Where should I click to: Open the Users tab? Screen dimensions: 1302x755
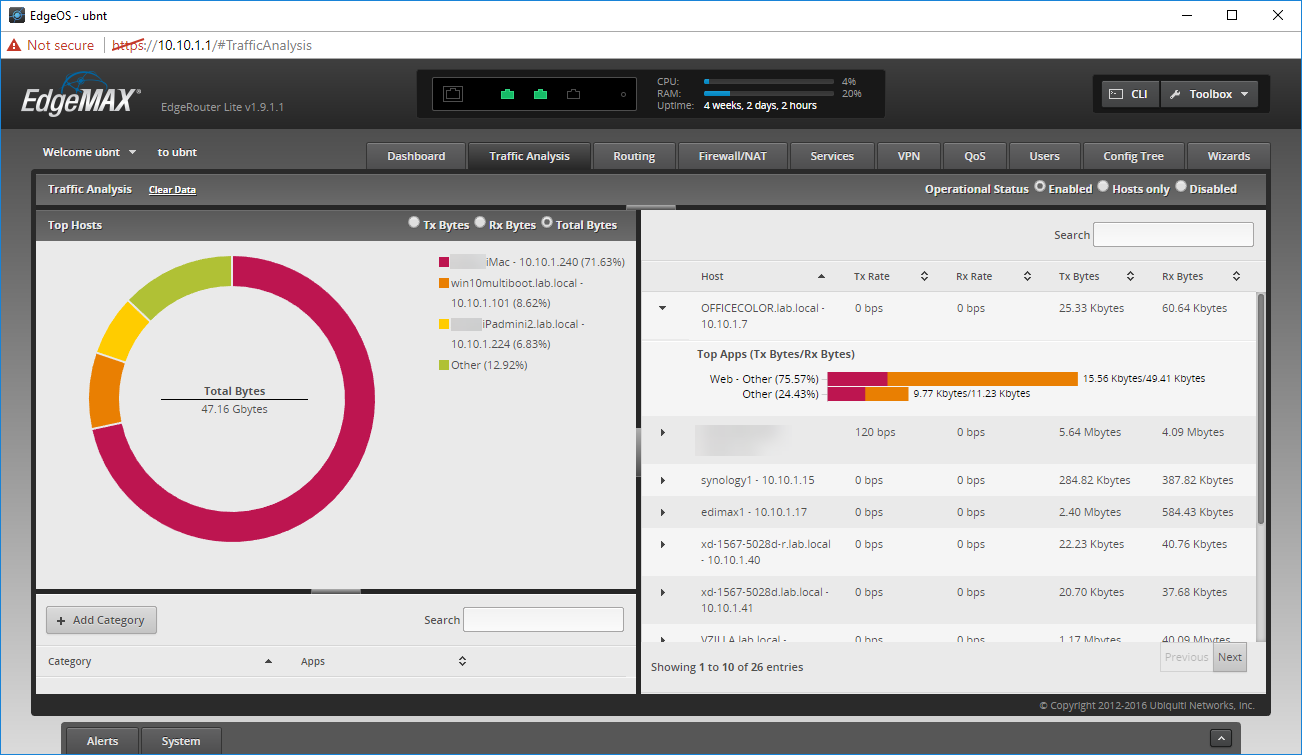pyautogui.click(x=1044, y=156)
